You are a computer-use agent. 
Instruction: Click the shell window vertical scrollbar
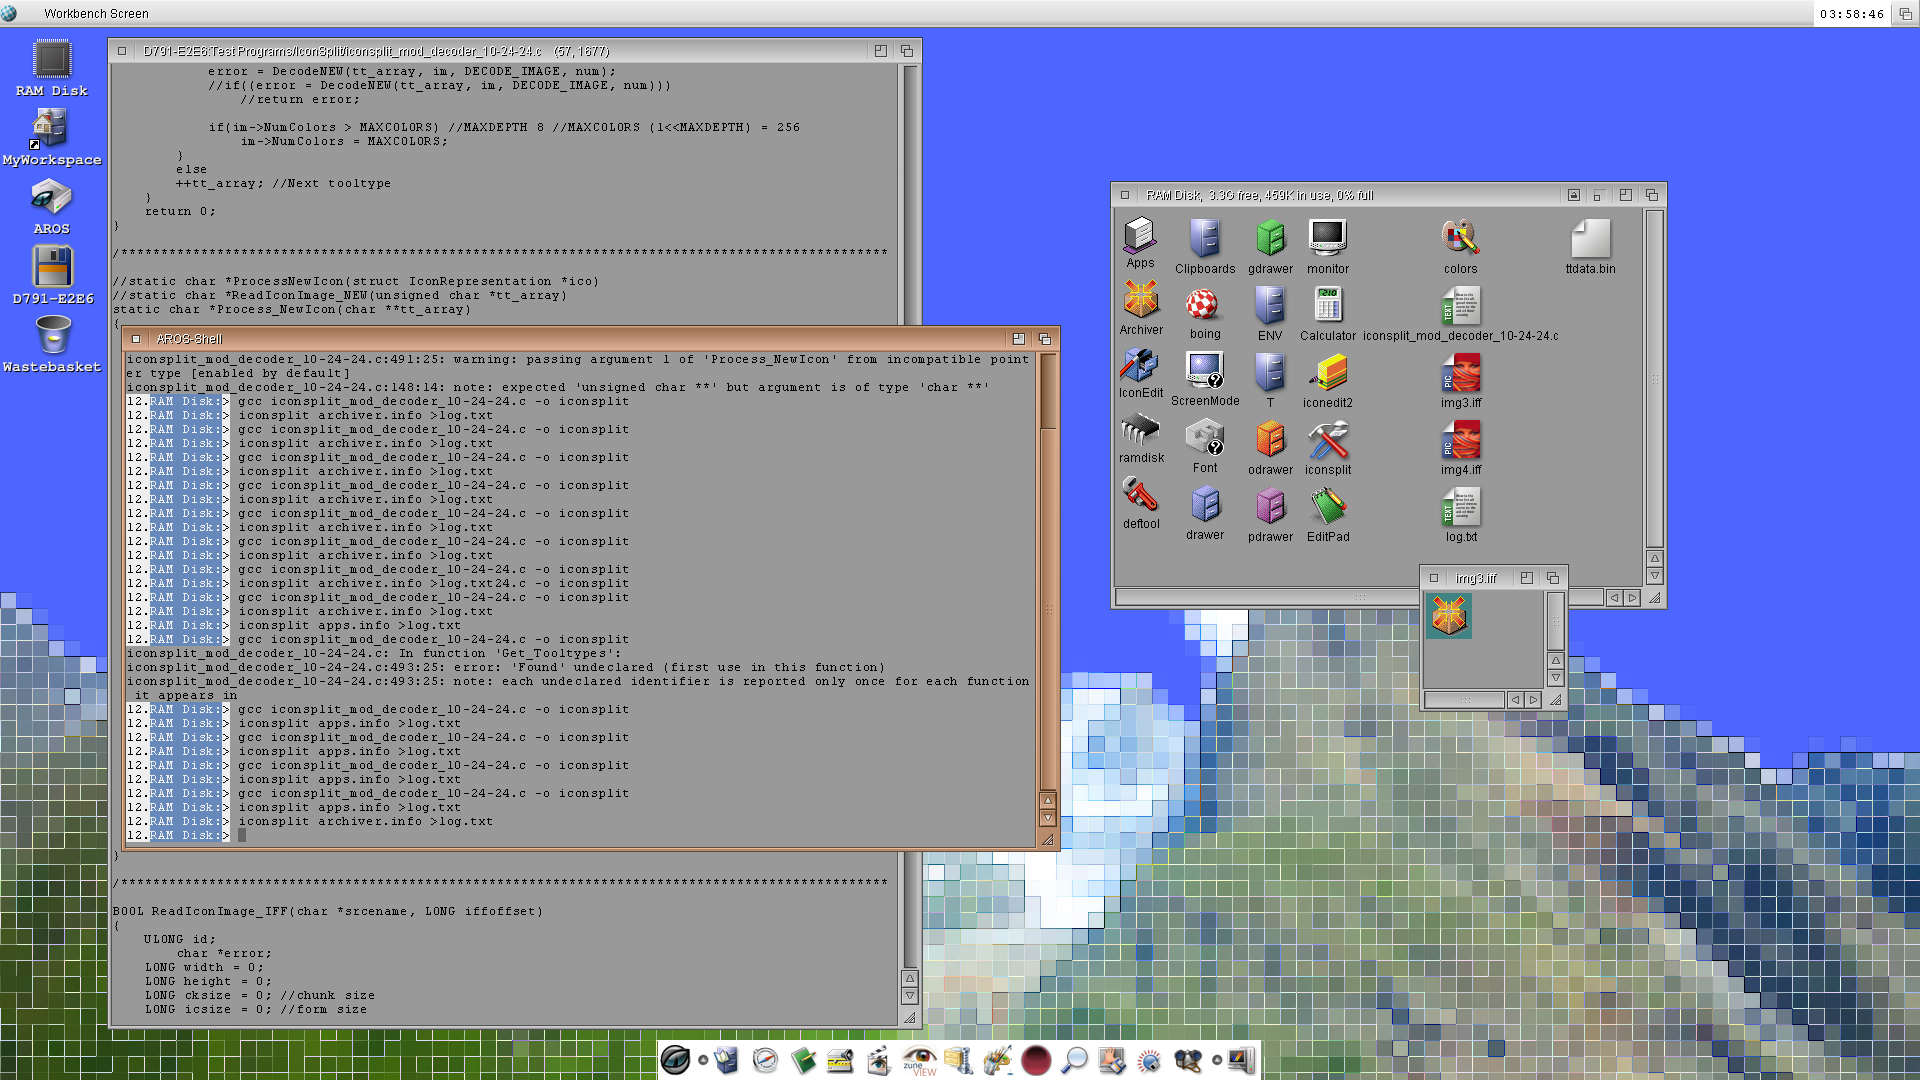point(1047,600)
